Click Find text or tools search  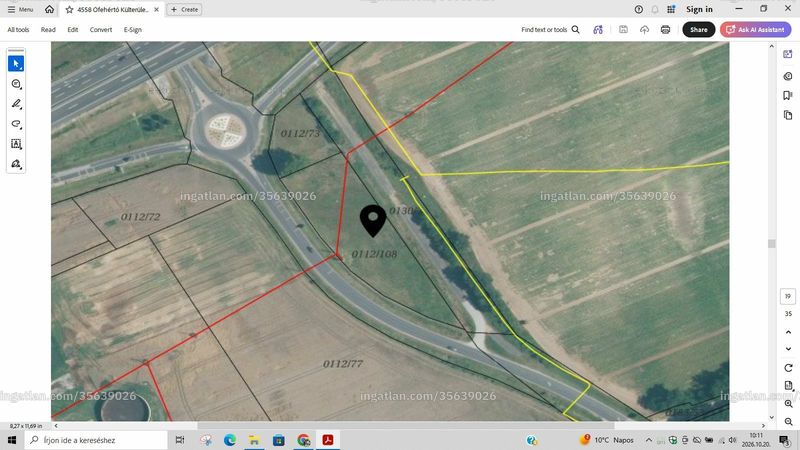(550, 30)
